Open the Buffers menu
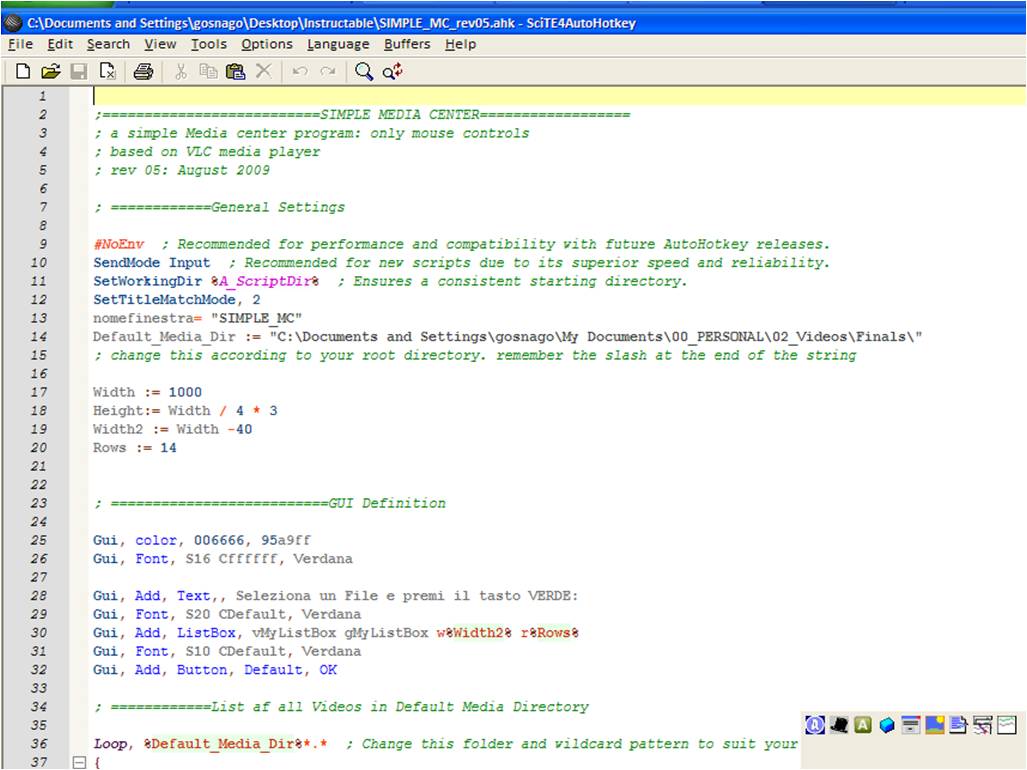 point(407,44)
